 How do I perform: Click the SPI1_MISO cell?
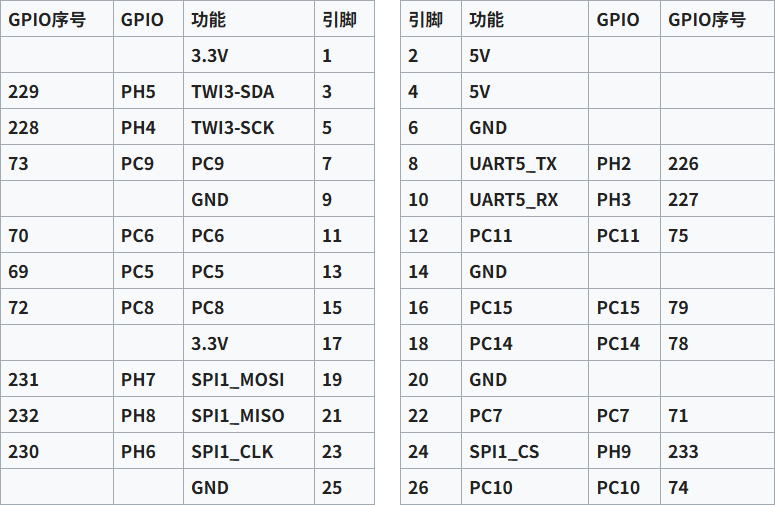point(237,416)
